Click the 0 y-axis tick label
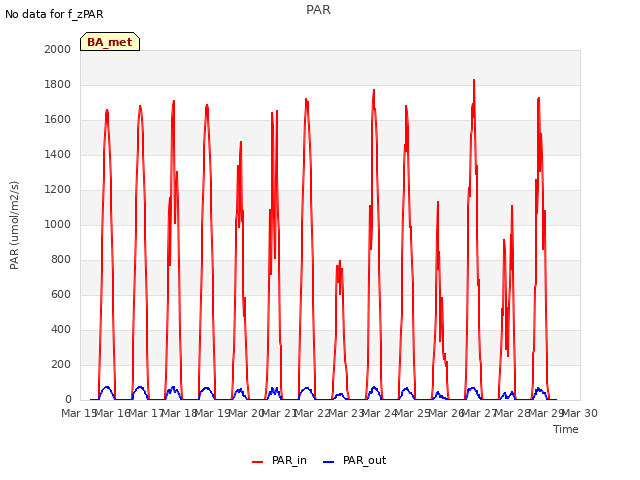Image resolution: width=640 pixels, height=480 pixels. click(68, 400)
